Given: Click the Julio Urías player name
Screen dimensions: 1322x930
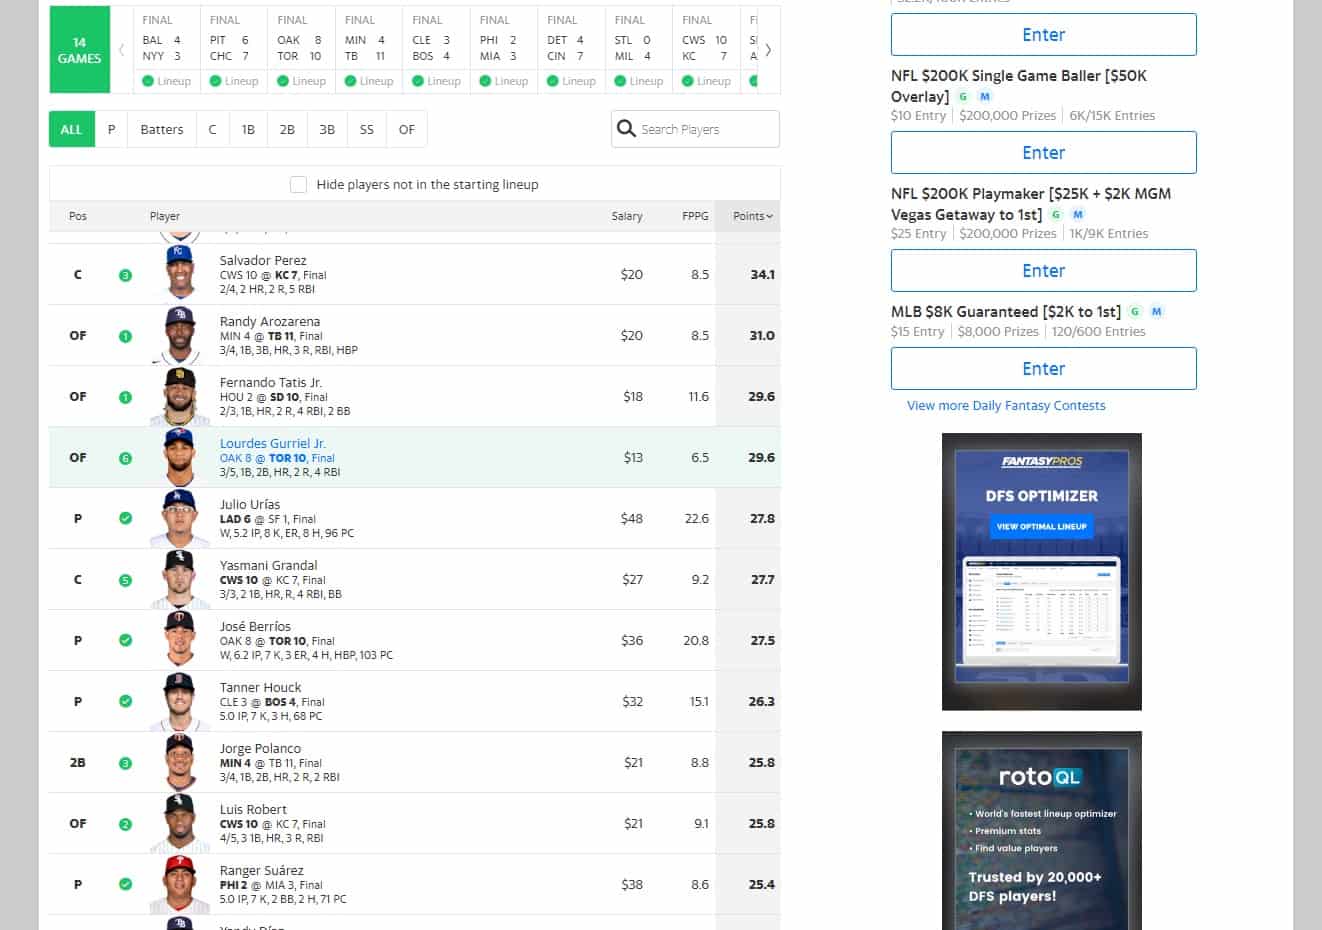Looking at the screenshot, I should pos(250,505).
